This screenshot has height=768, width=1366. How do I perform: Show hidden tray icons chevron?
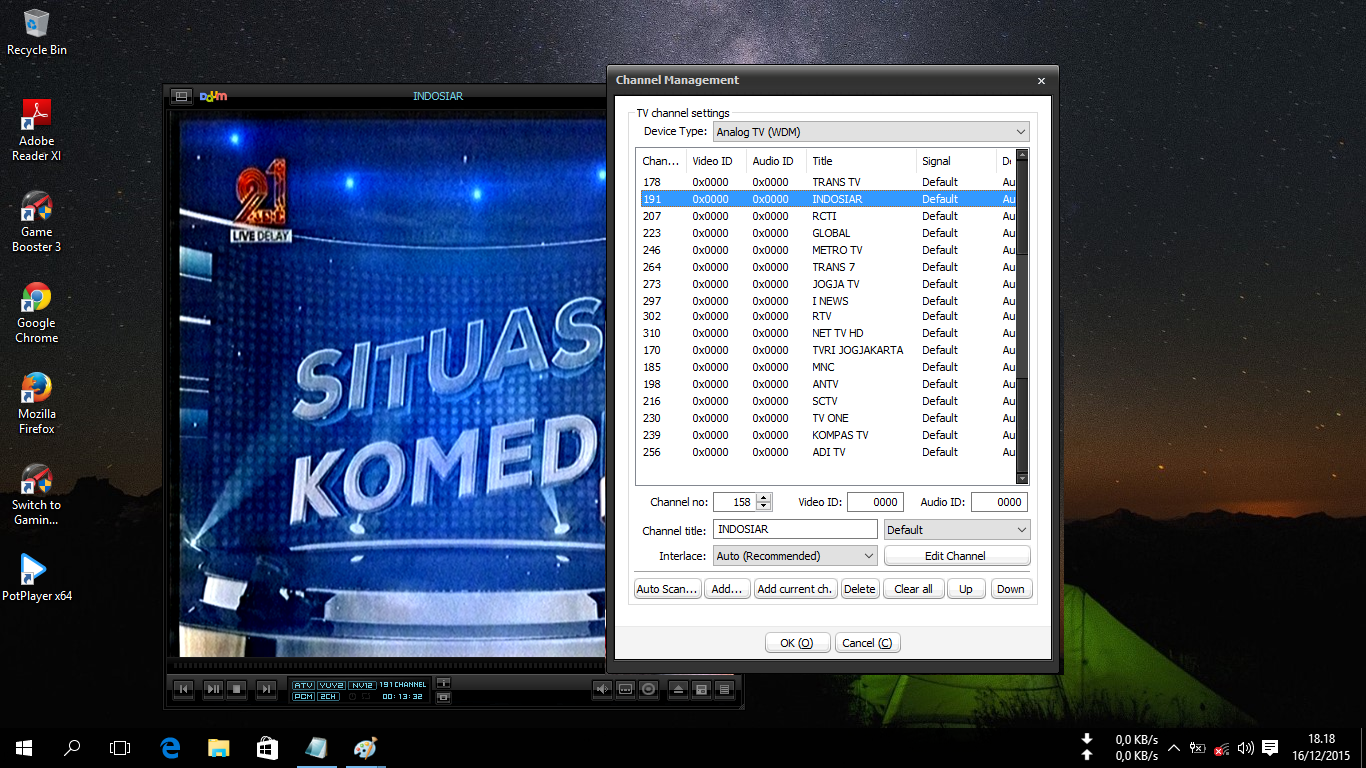[1173, 747]
